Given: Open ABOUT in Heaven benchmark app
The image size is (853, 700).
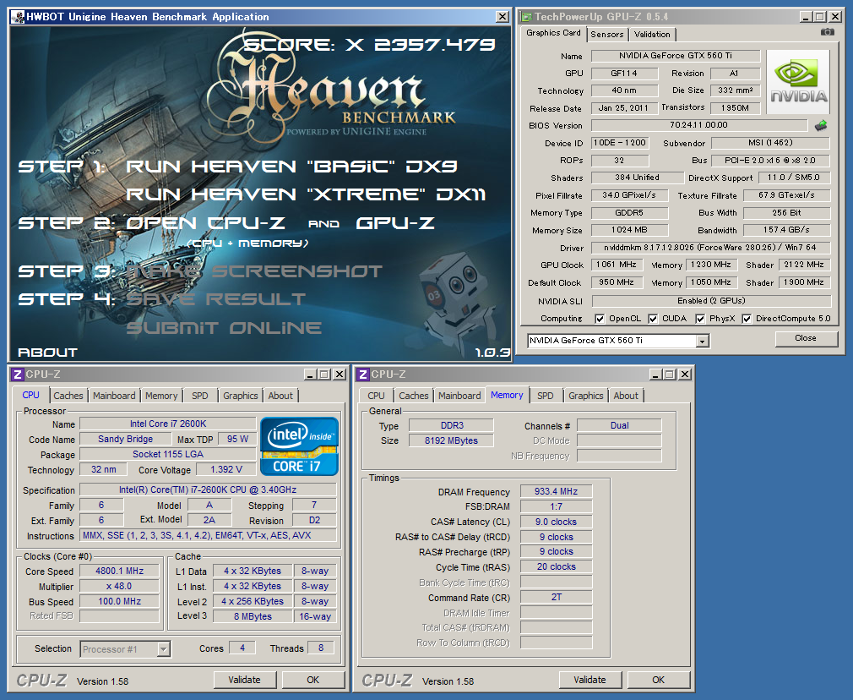Looking at the screenshot, I should pos(48,352).
